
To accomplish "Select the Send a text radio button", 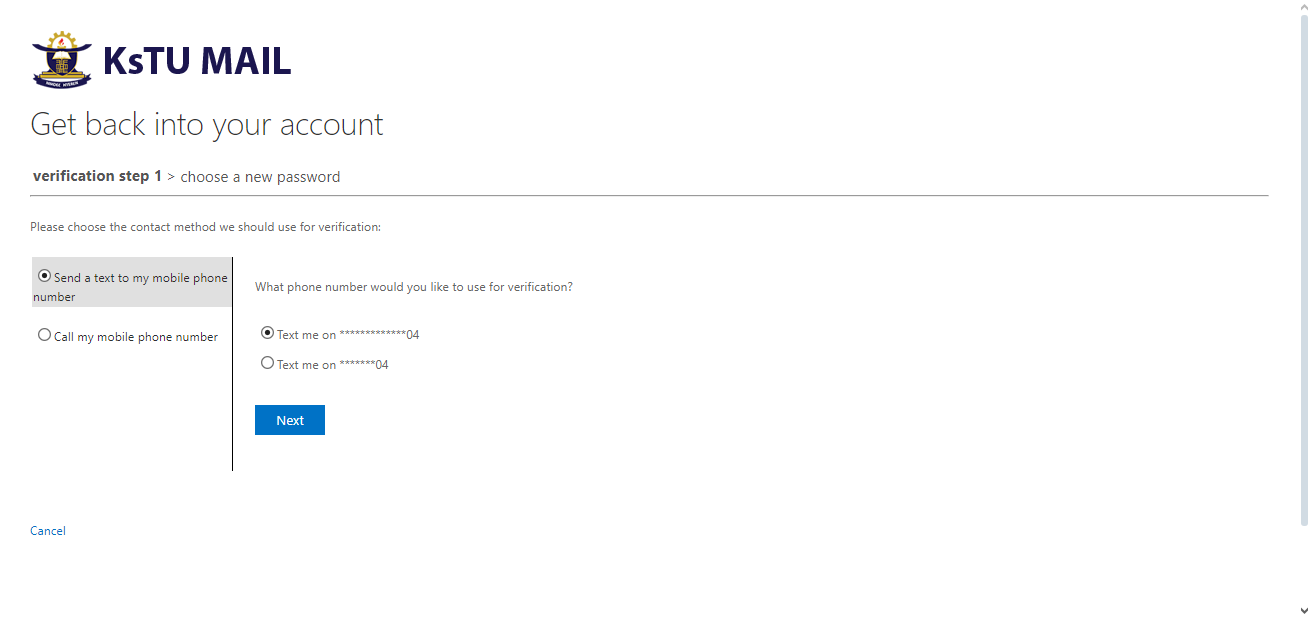I will point(44,276).
